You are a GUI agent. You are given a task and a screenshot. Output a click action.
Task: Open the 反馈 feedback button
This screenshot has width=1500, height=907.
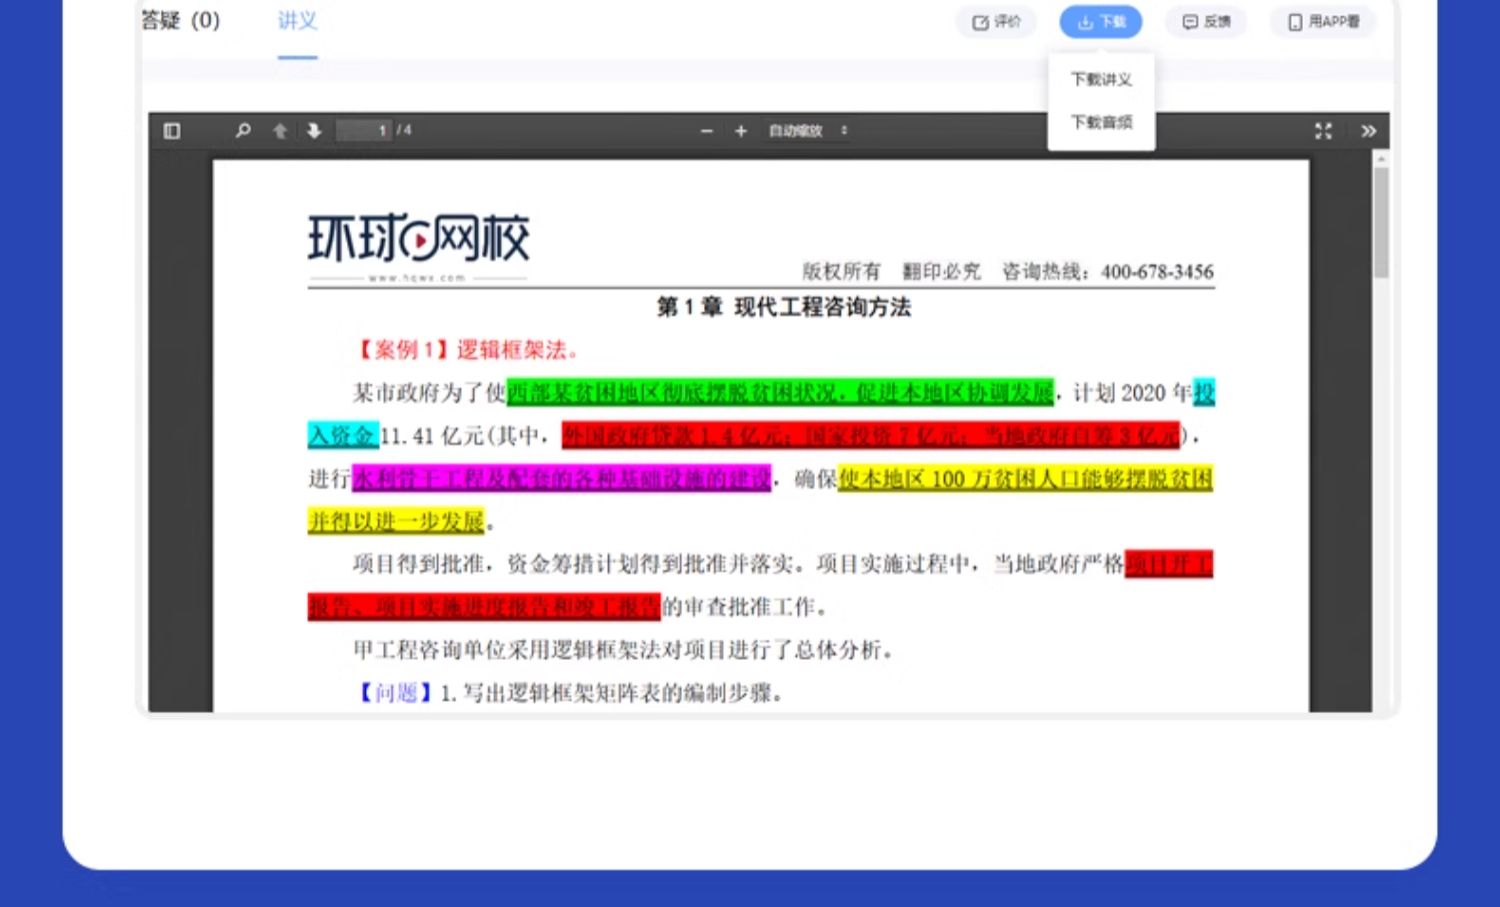click(1207, 22)
